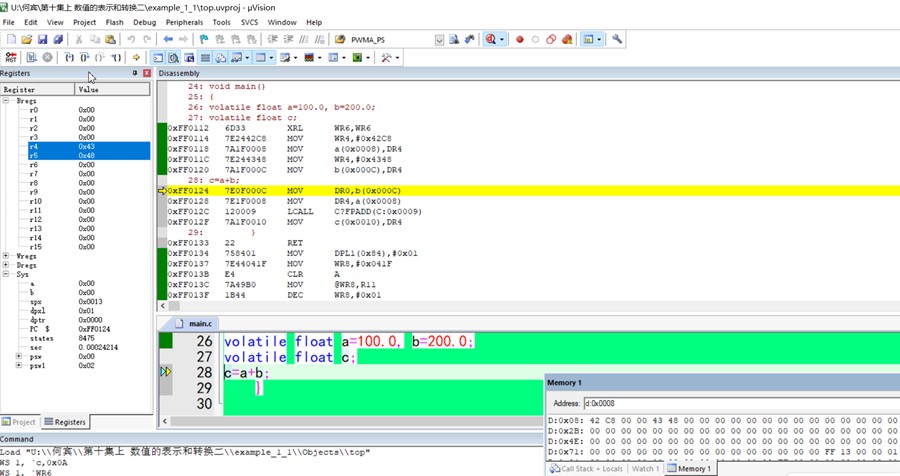
Task: Expand the Wregs tree node
Action: [7, 256]
